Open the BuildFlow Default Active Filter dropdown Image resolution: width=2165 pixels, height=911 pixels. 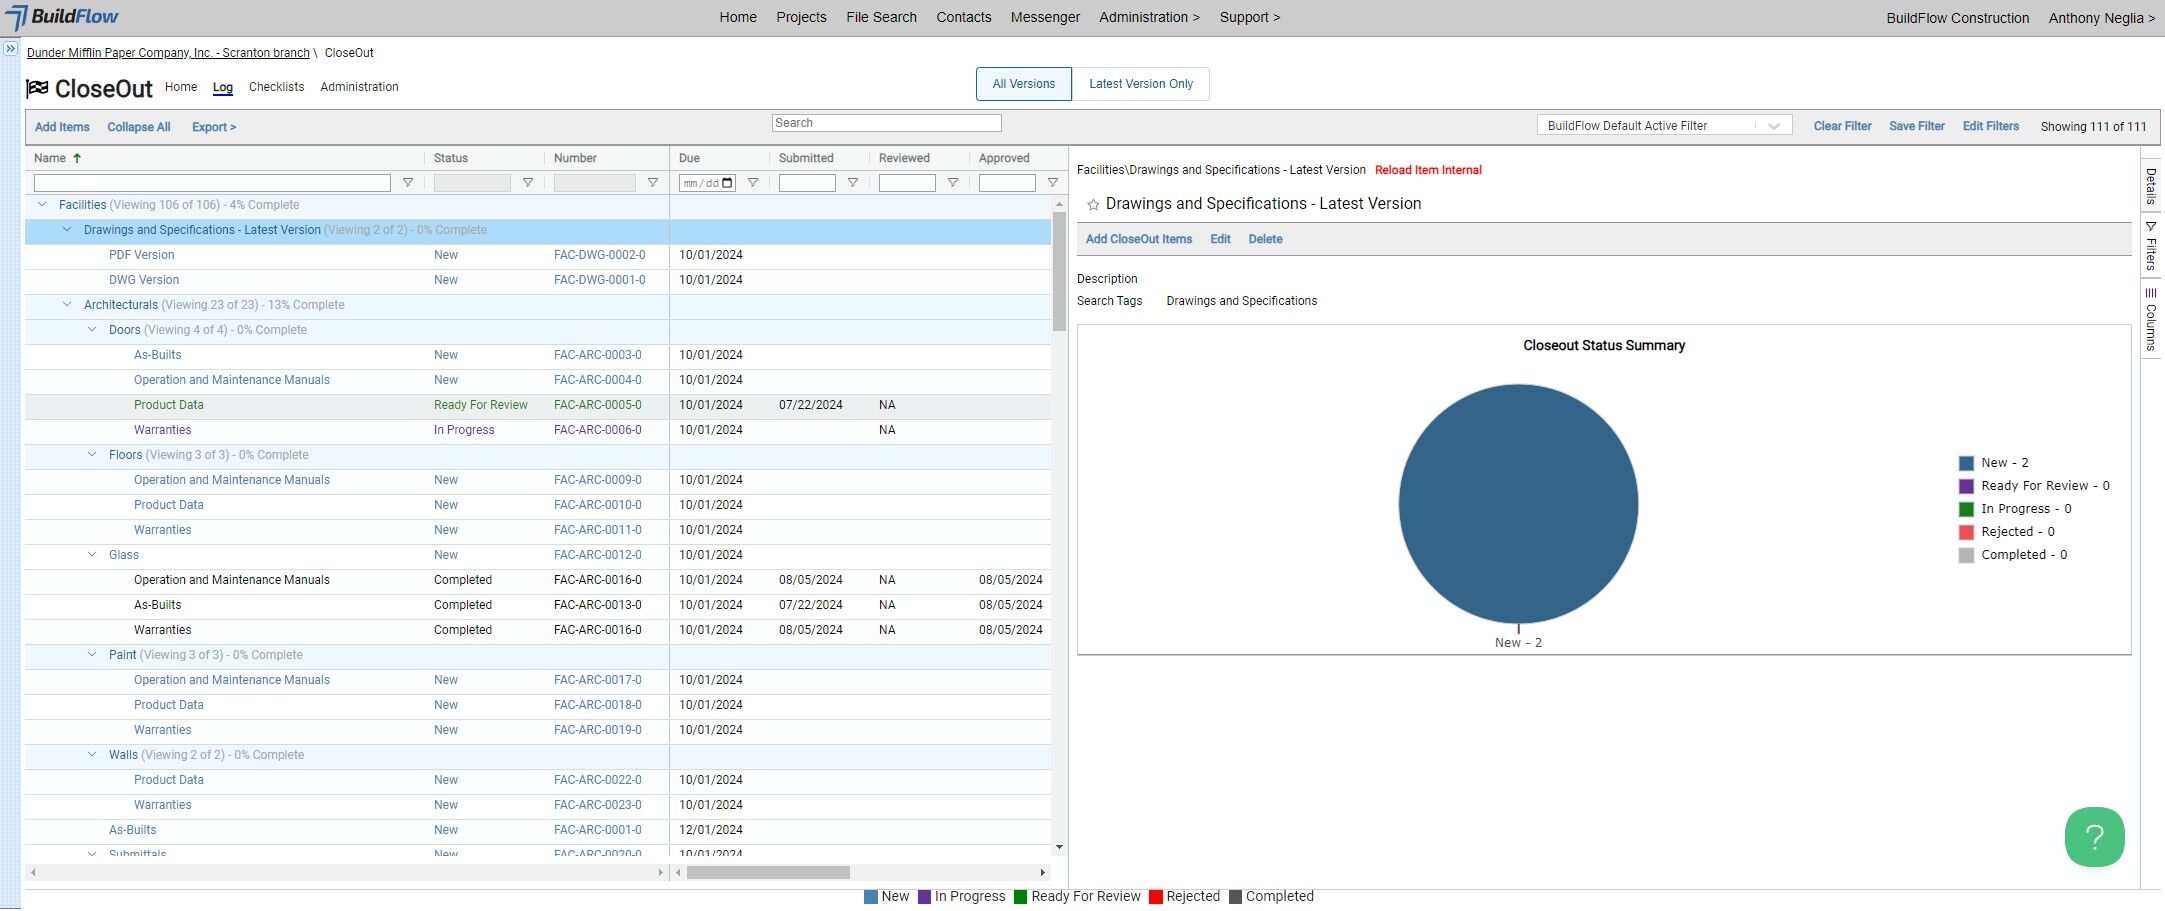coord(1664,126)
